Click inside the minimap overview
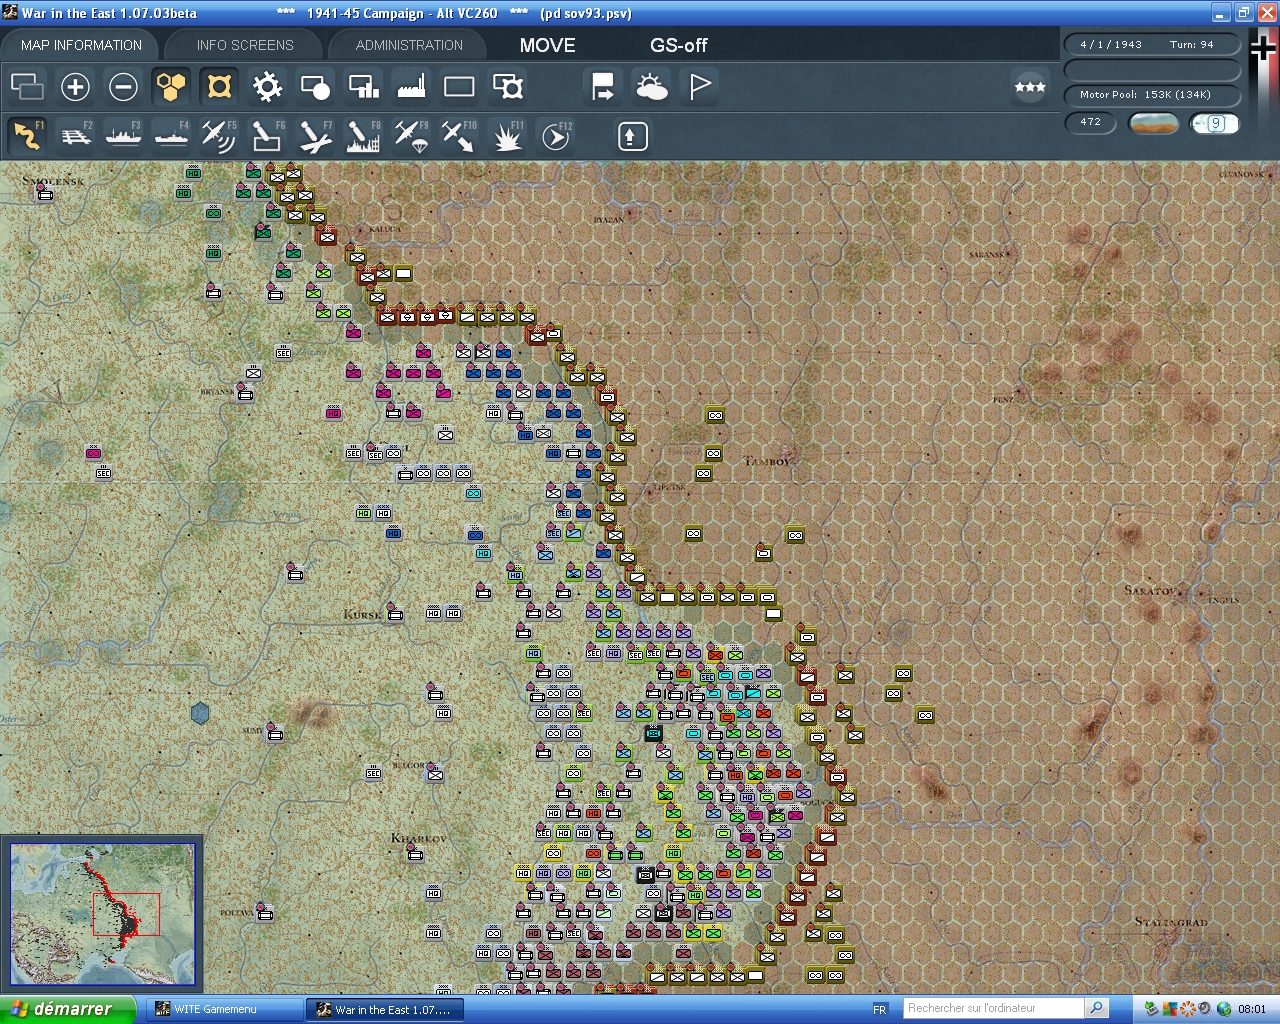Image resolution: width=1280 pixels, height=1024 pixels. click(102, 914)
